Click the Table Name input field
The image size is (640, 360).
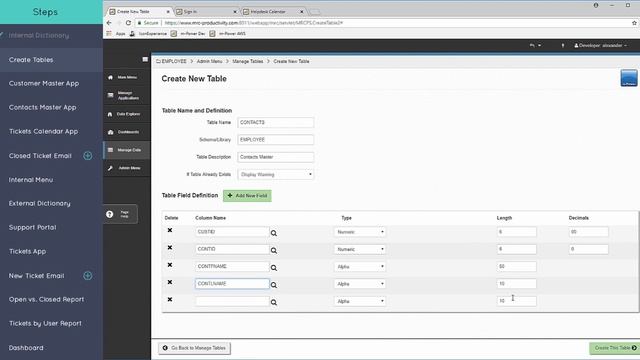[276, 122]
